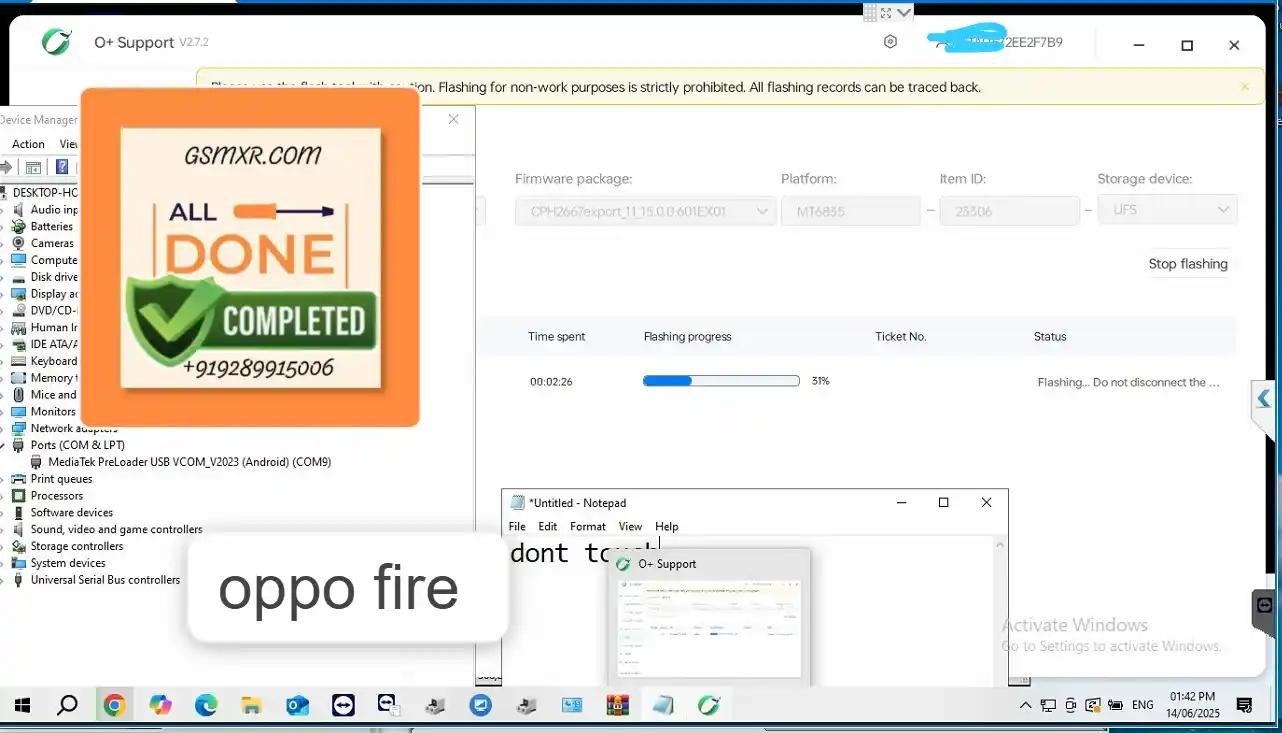Select Ports (COM & LPT) in Device Manager
The height and width of the screenshot is (733, 1282).
coord(78,445)
